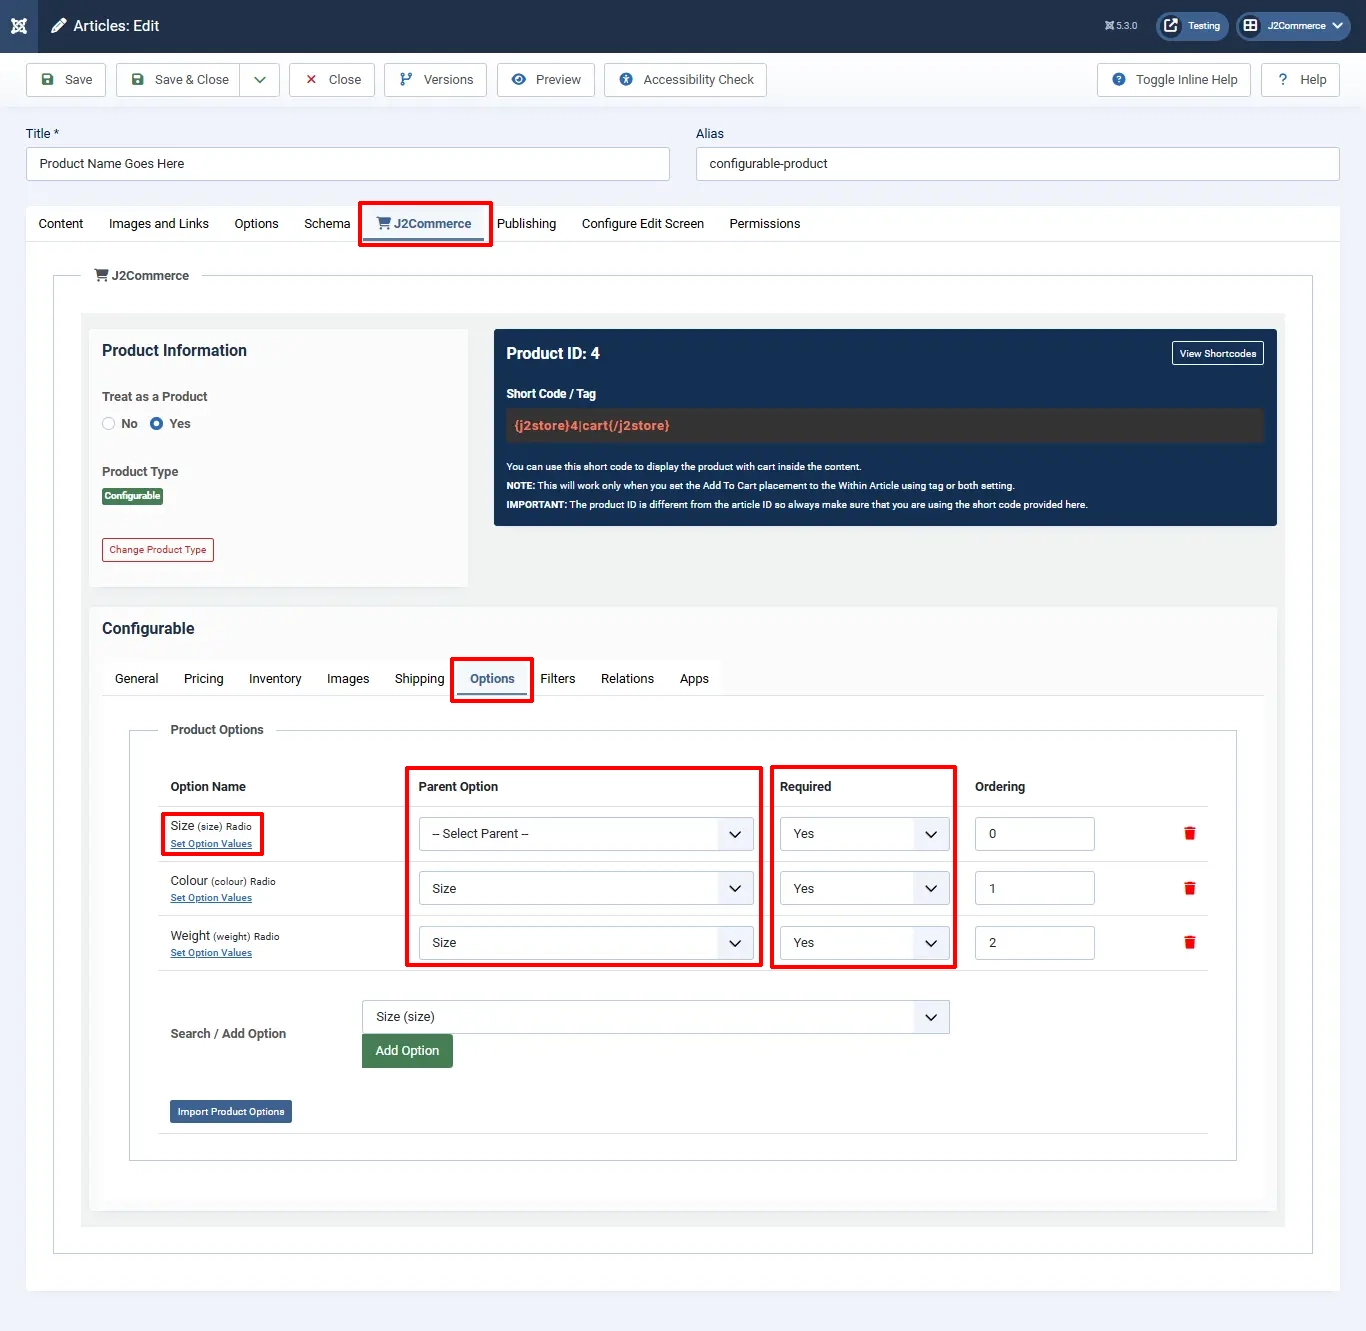Open Configure Edit Screen tab
Viewport: 1366px width, 1331px height.
(x=643, y=224)
